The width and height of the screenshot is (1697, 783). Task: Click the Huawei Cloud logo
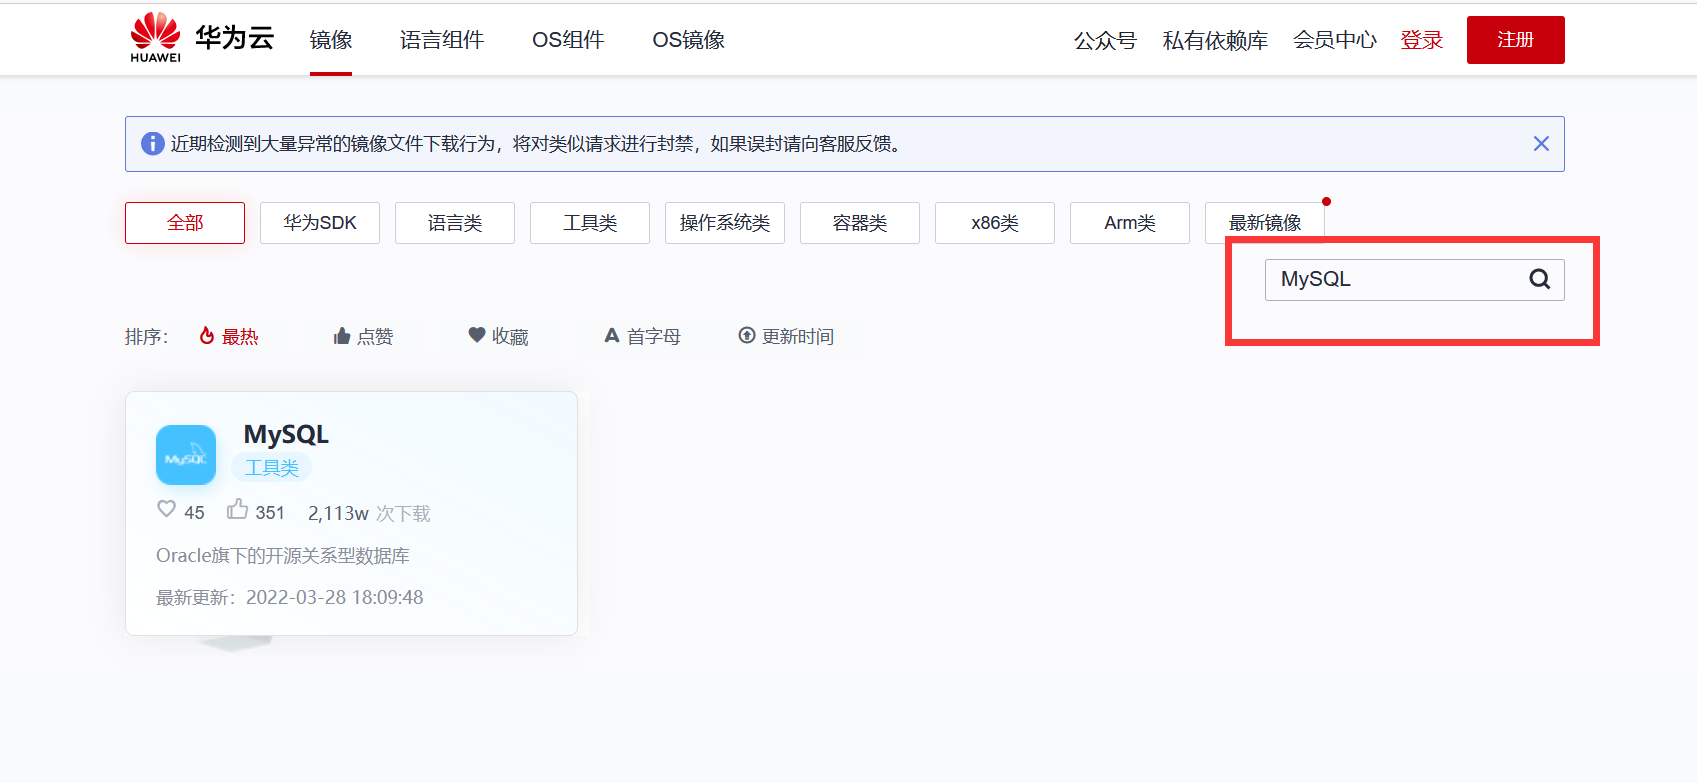point(202,38)
